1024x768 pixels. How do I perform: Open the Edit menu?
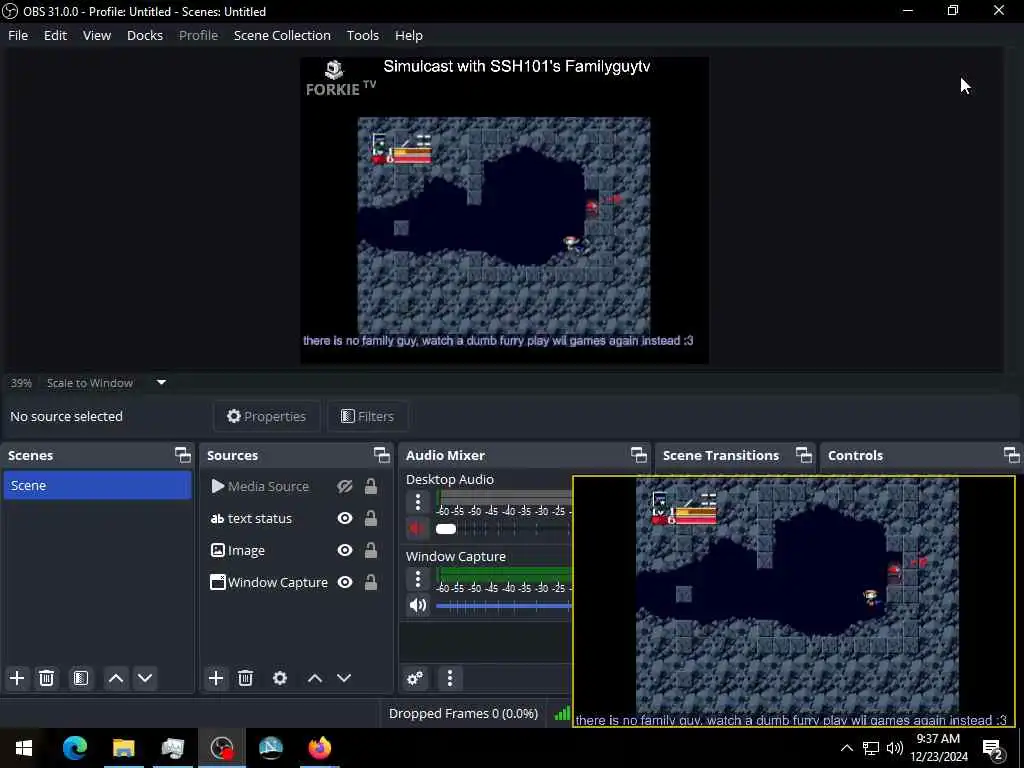tap(55, 35)
